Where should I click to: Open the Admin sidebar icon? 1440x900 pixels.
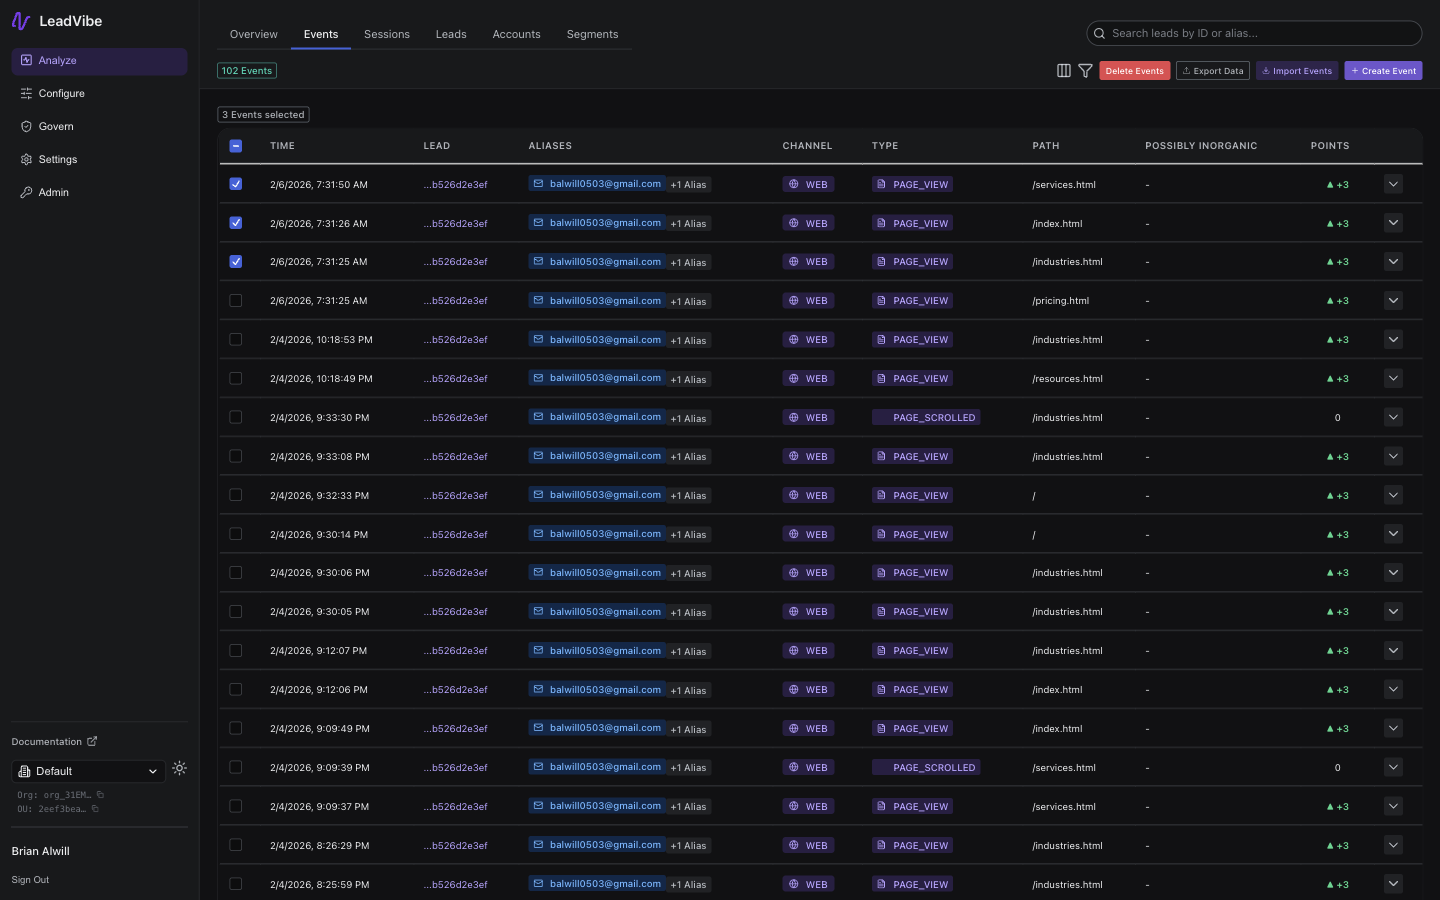pos(25,192)
